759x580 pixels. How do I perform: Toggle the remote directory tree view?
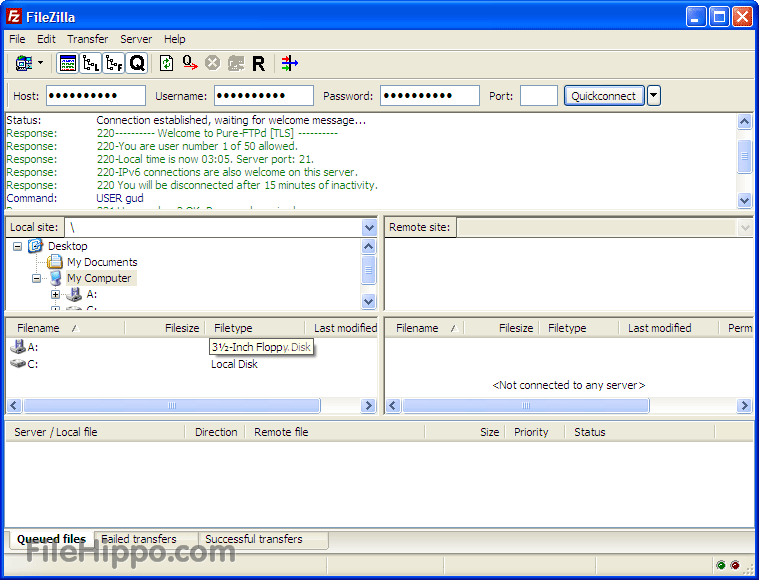click(114, 63)
